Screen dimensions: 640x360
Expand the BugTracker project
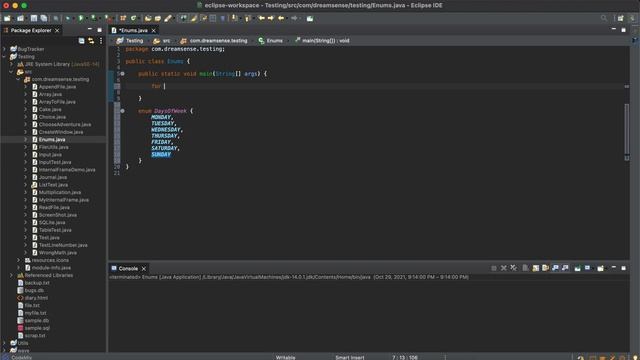coord(4,49)
